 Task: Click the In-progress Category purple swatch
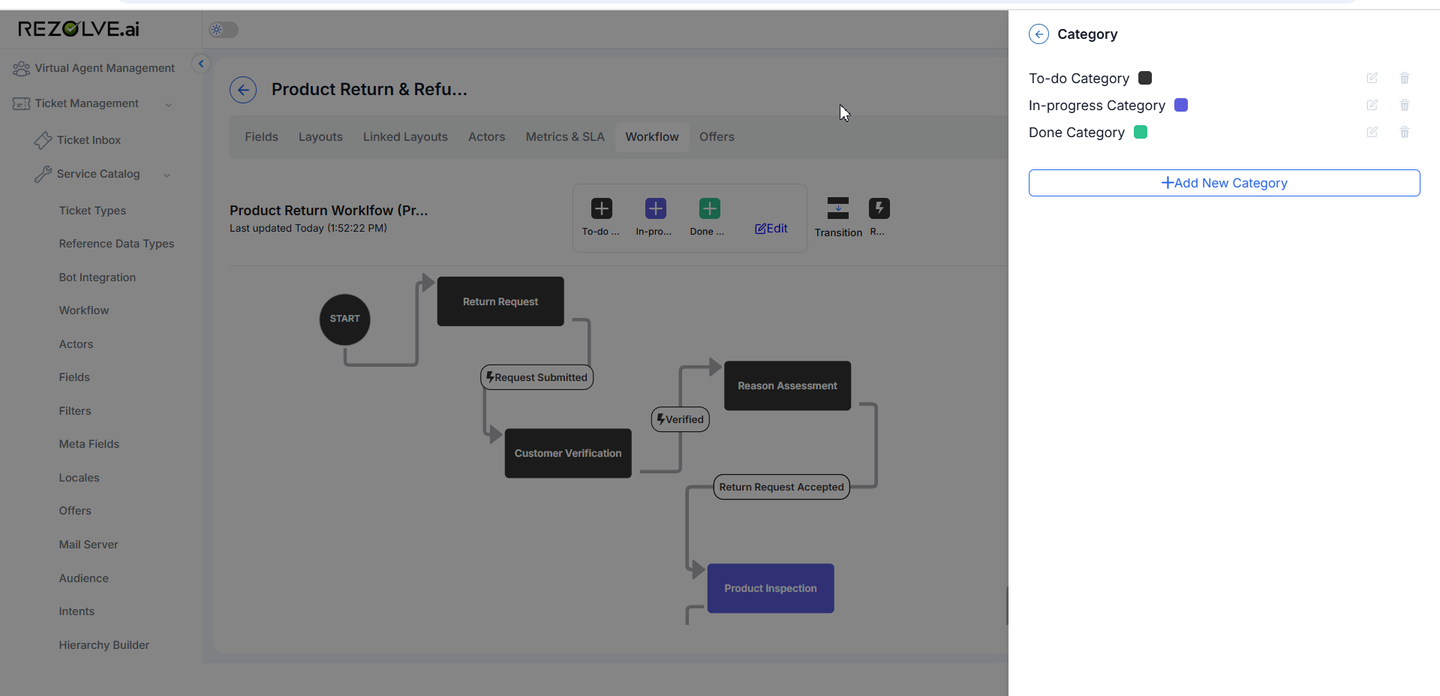1181,105
